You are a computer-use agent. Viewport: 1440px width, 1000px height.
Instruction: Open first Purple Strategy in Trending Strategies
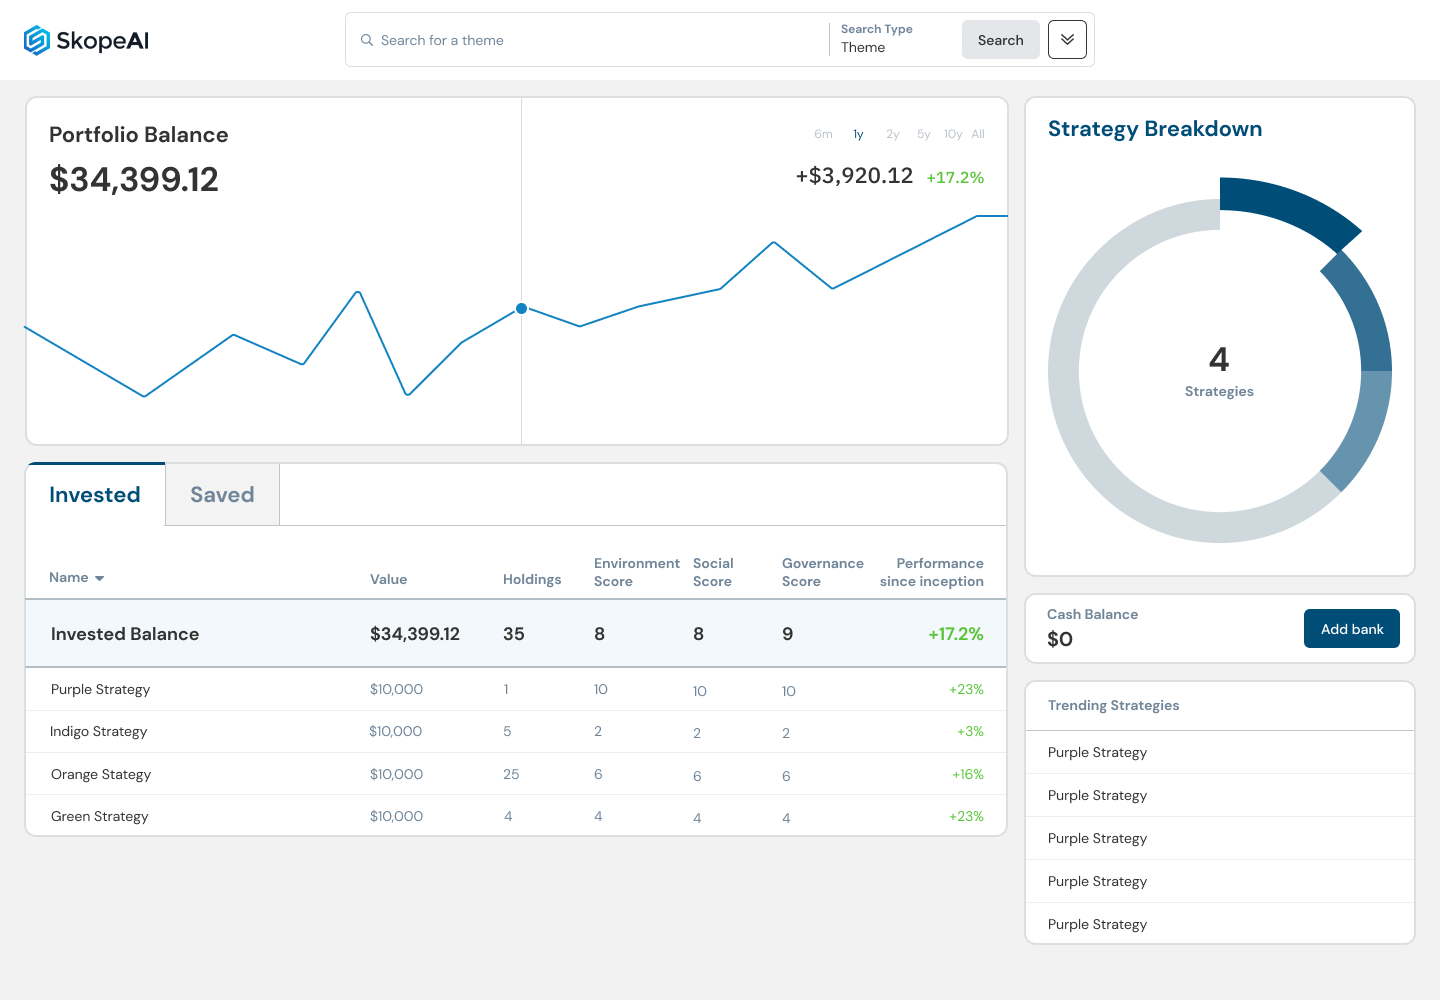(x=1220, y=752)
